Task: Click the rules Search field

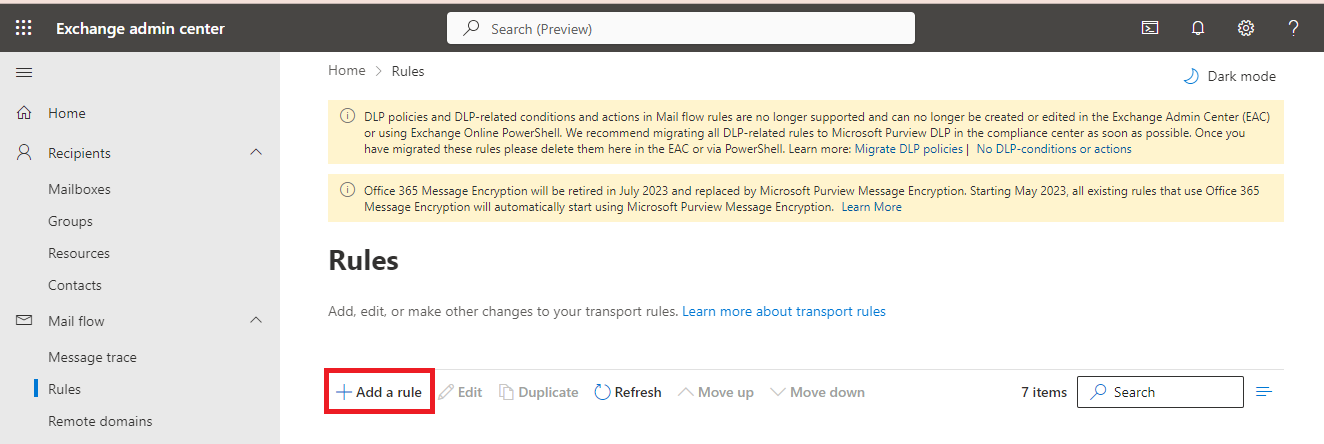Action: pos(1160,392)
